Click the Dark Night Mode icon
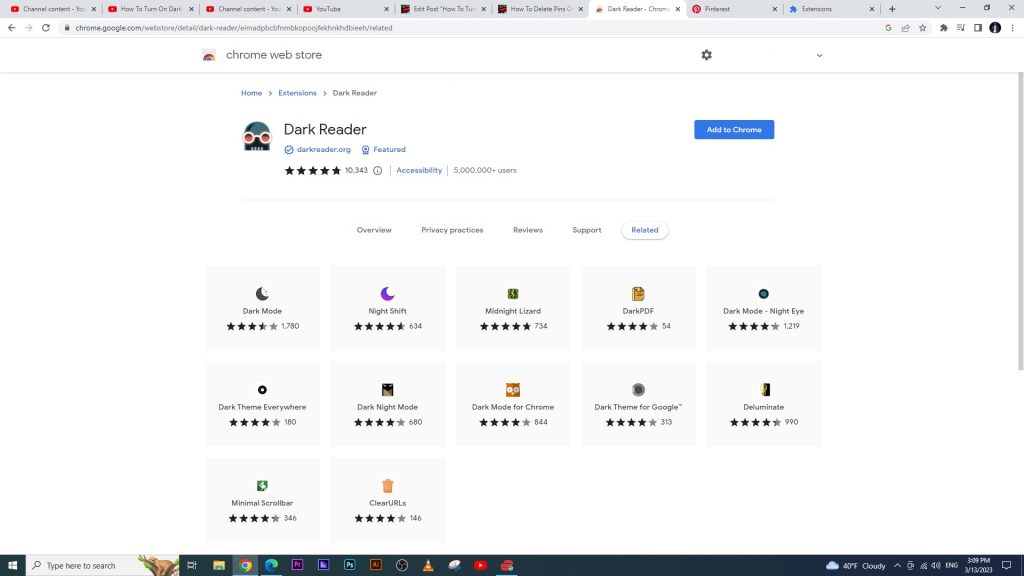The image size is (1024, 576). point(387,389)
